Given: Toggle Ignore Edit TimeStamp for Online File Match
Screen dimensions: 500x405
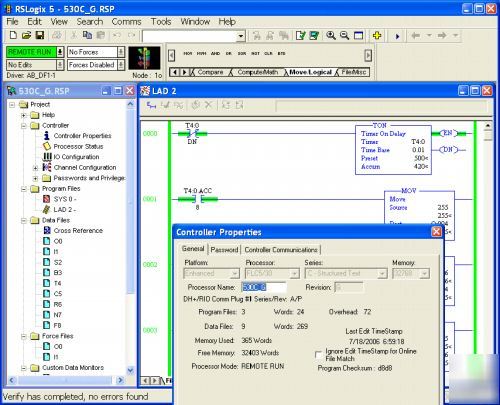Looking at the screenshot, I should [x=318, y=354].
